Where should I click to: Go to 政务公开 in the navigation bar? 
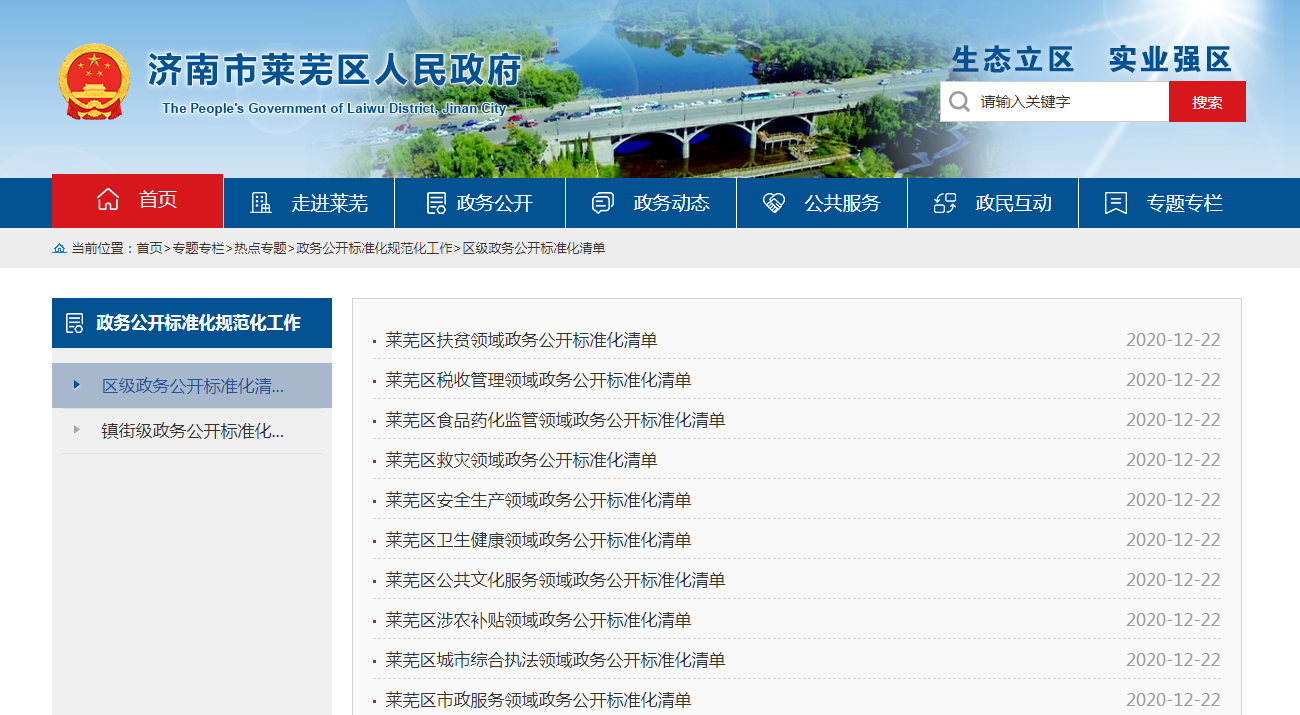tap(480, 203)
